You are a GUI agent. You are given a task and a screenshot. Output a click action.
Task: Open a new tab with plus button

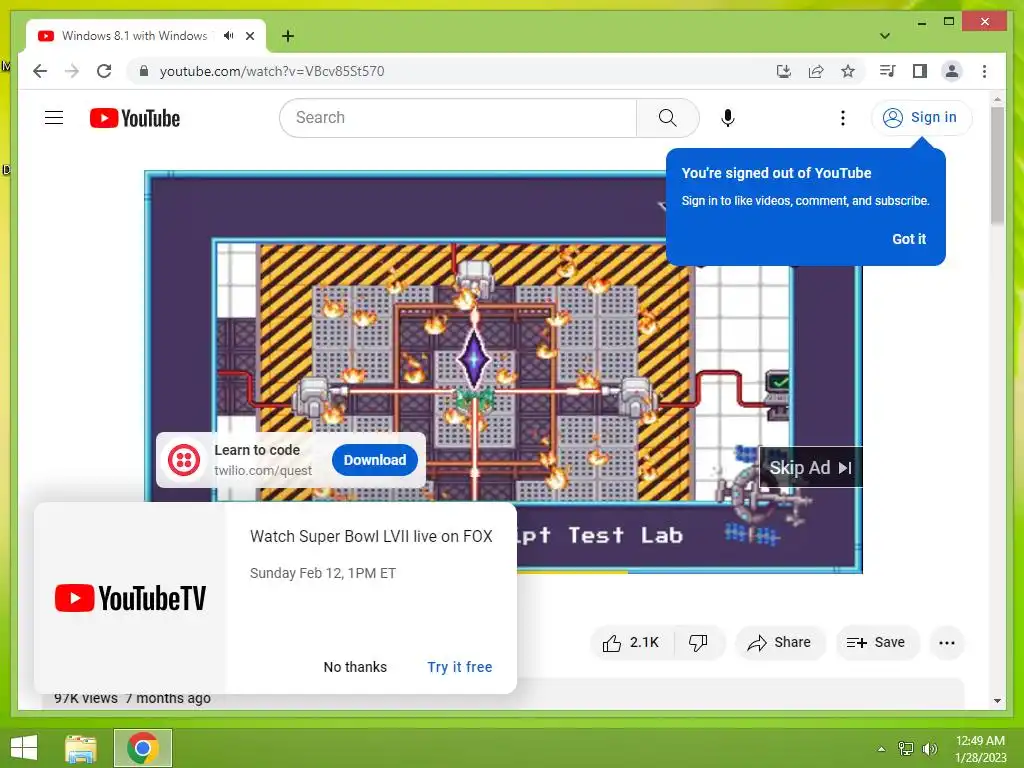click(288, 36)
